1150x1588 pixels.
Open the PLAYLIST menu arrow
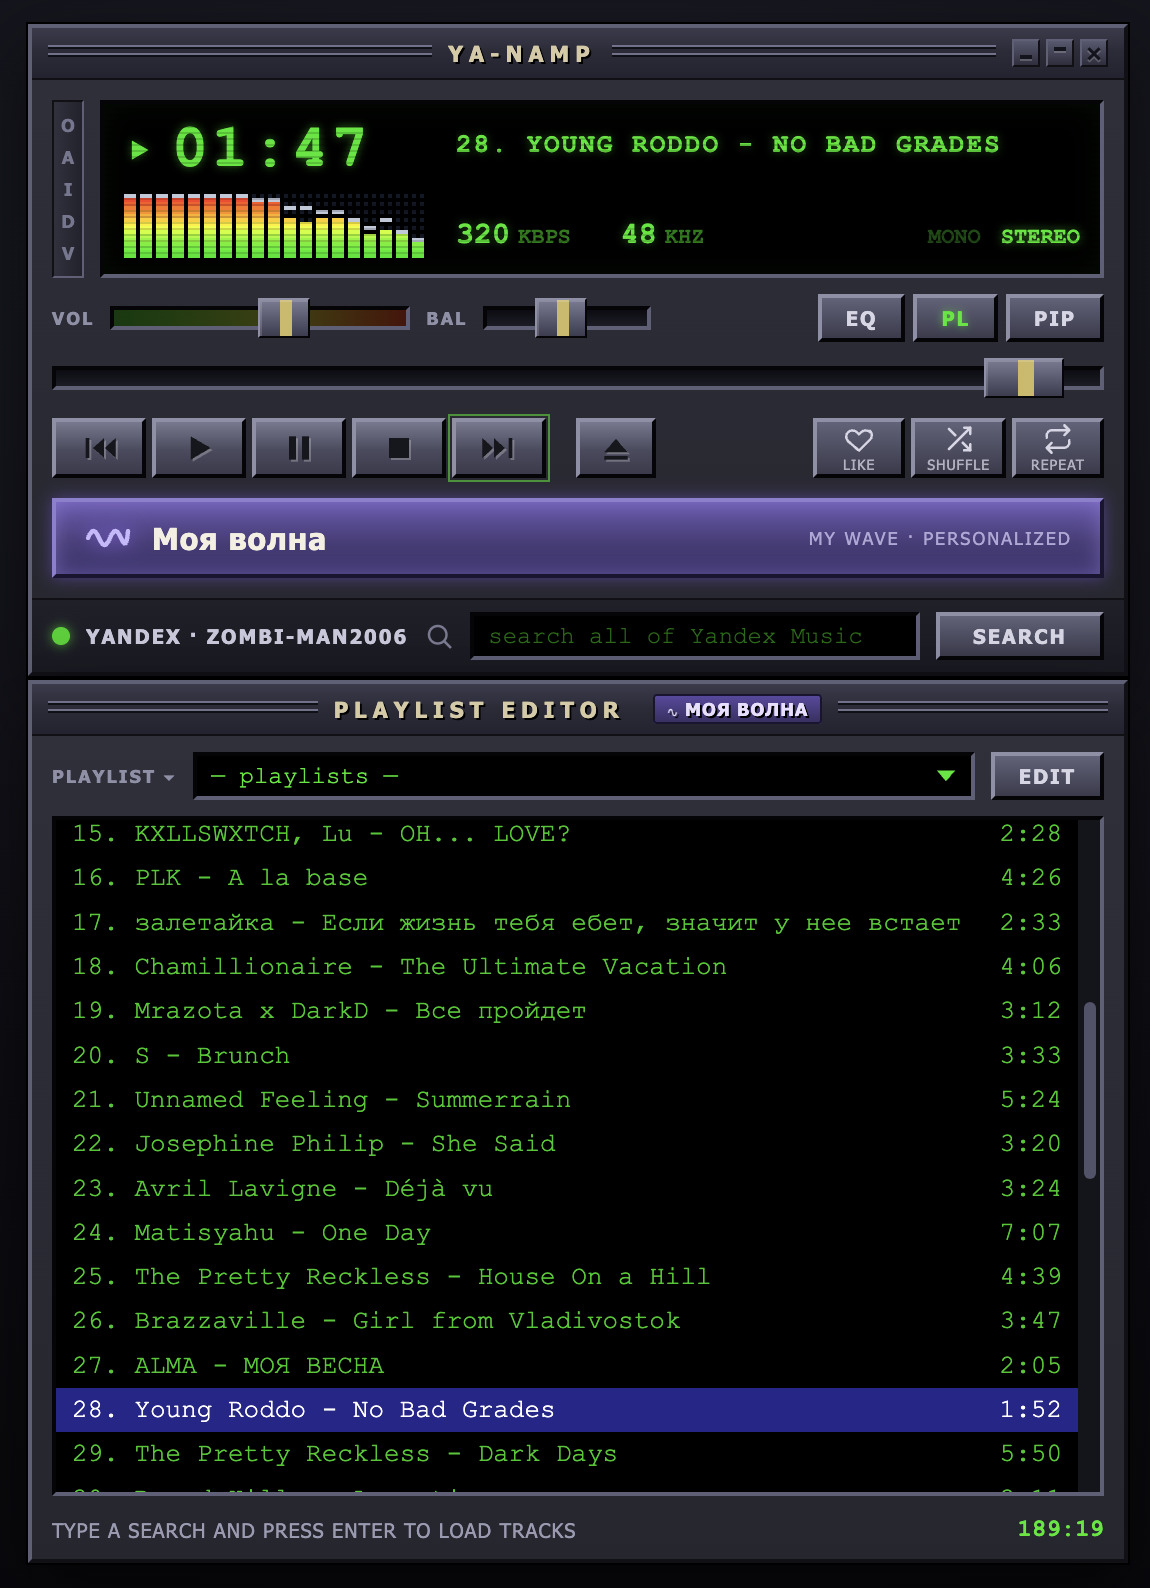coord(168,777)
